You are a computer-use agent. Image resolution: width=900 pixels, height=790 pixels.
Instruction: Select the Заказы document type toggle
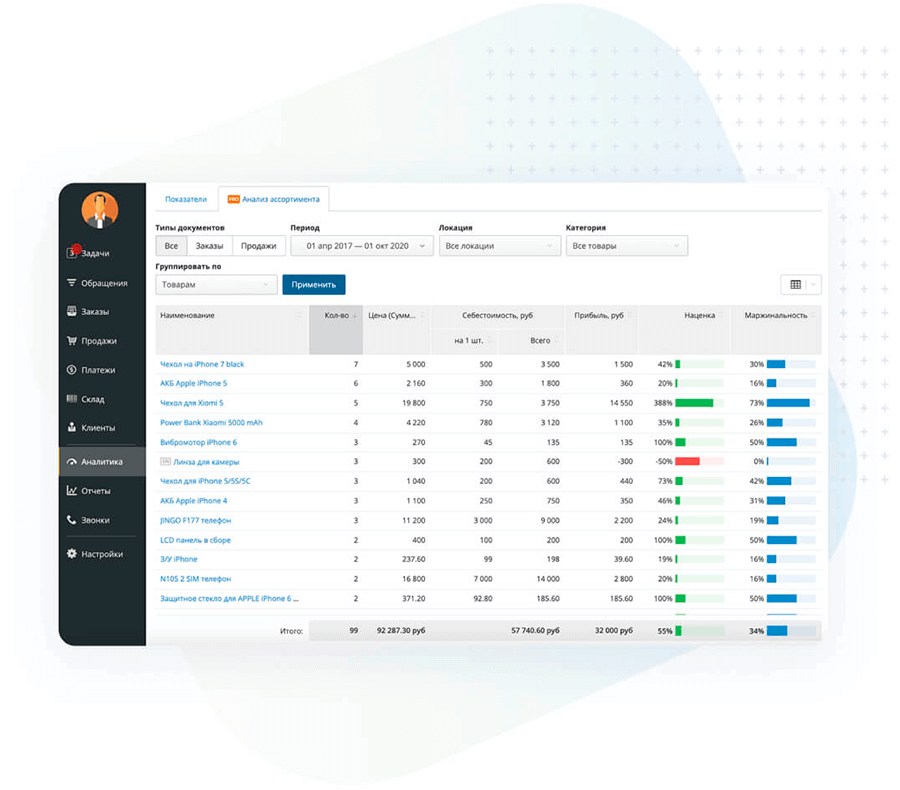click(x=209, y=246)
